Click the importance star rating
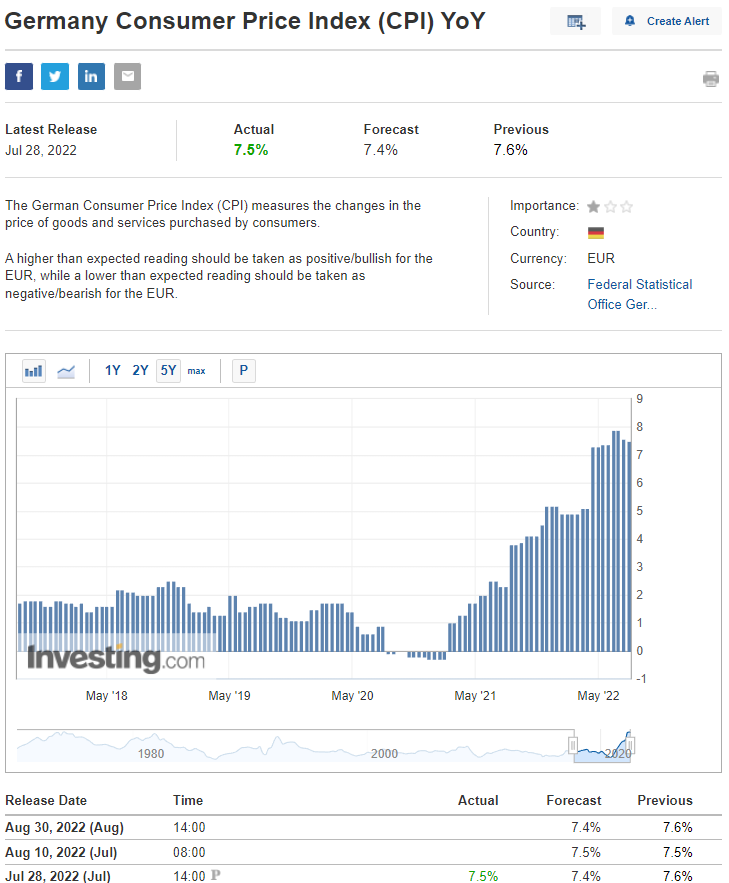729x883 pixels. (x=610, y=207)
